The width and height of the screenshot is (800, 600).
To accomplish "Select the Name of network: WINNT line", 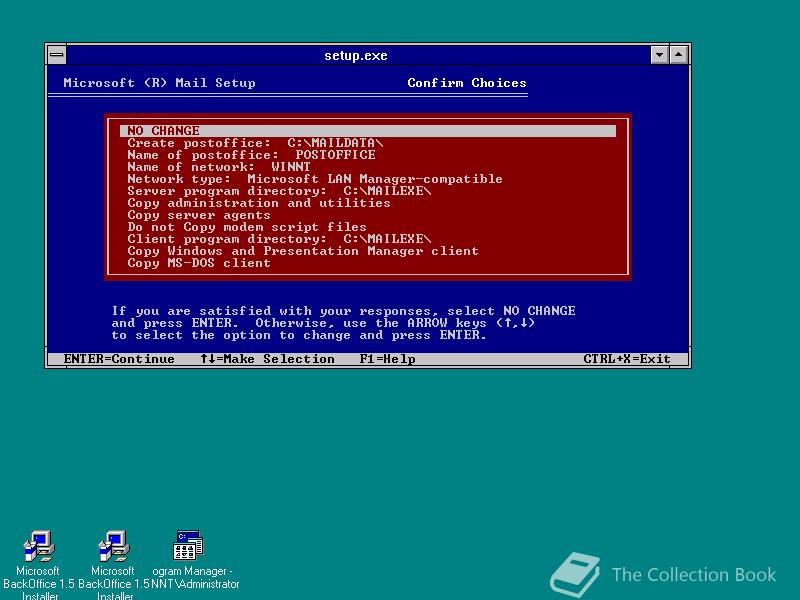I will click(x=218, y=167).
